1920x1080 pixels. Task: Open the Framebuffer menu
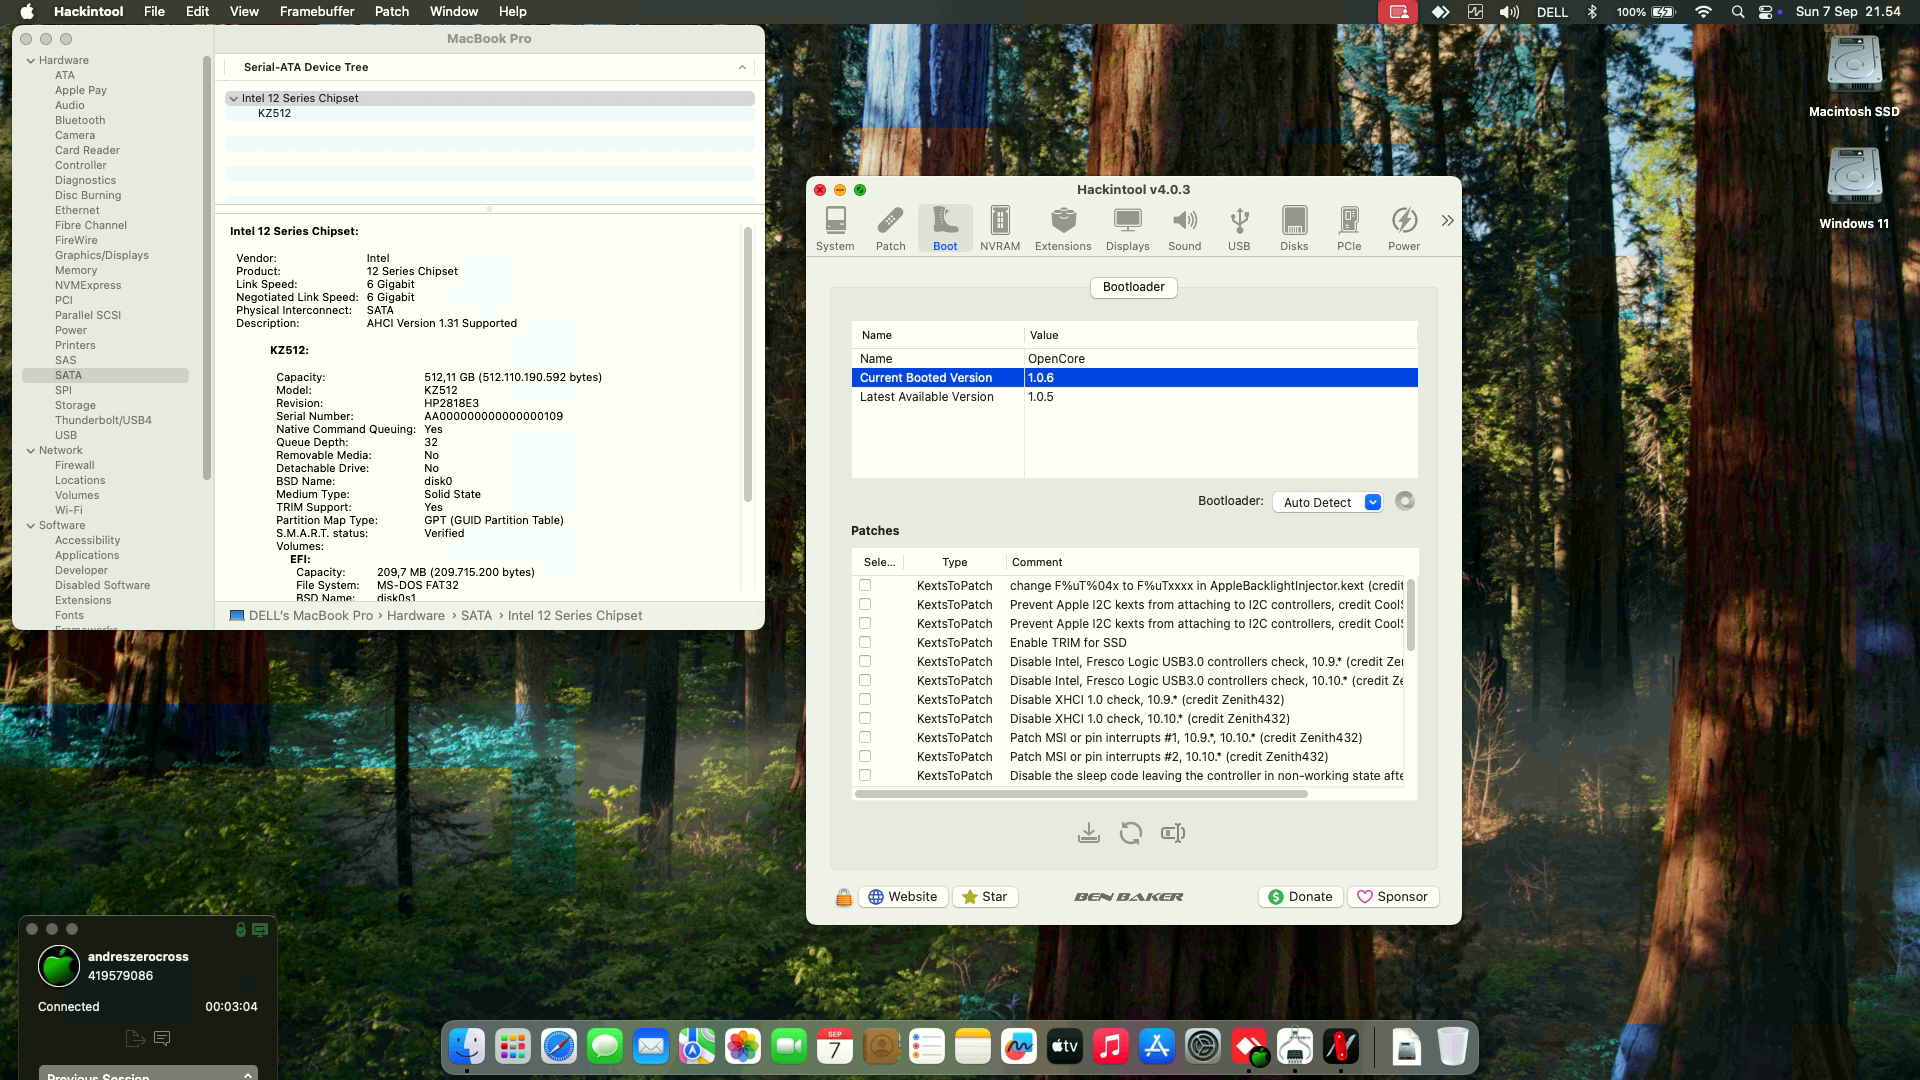pos(317,11)
